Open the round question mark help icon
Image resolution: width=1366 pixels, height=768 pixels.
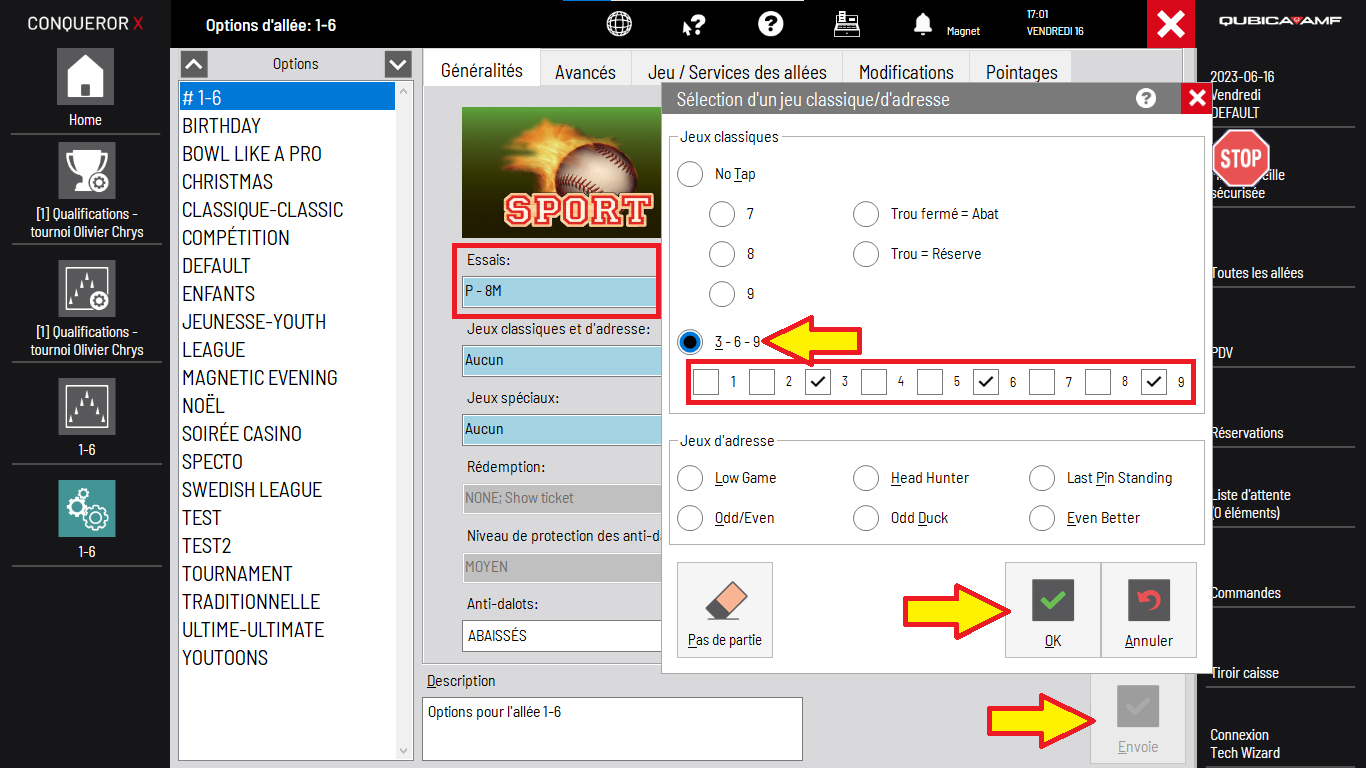tap(770, 24)
